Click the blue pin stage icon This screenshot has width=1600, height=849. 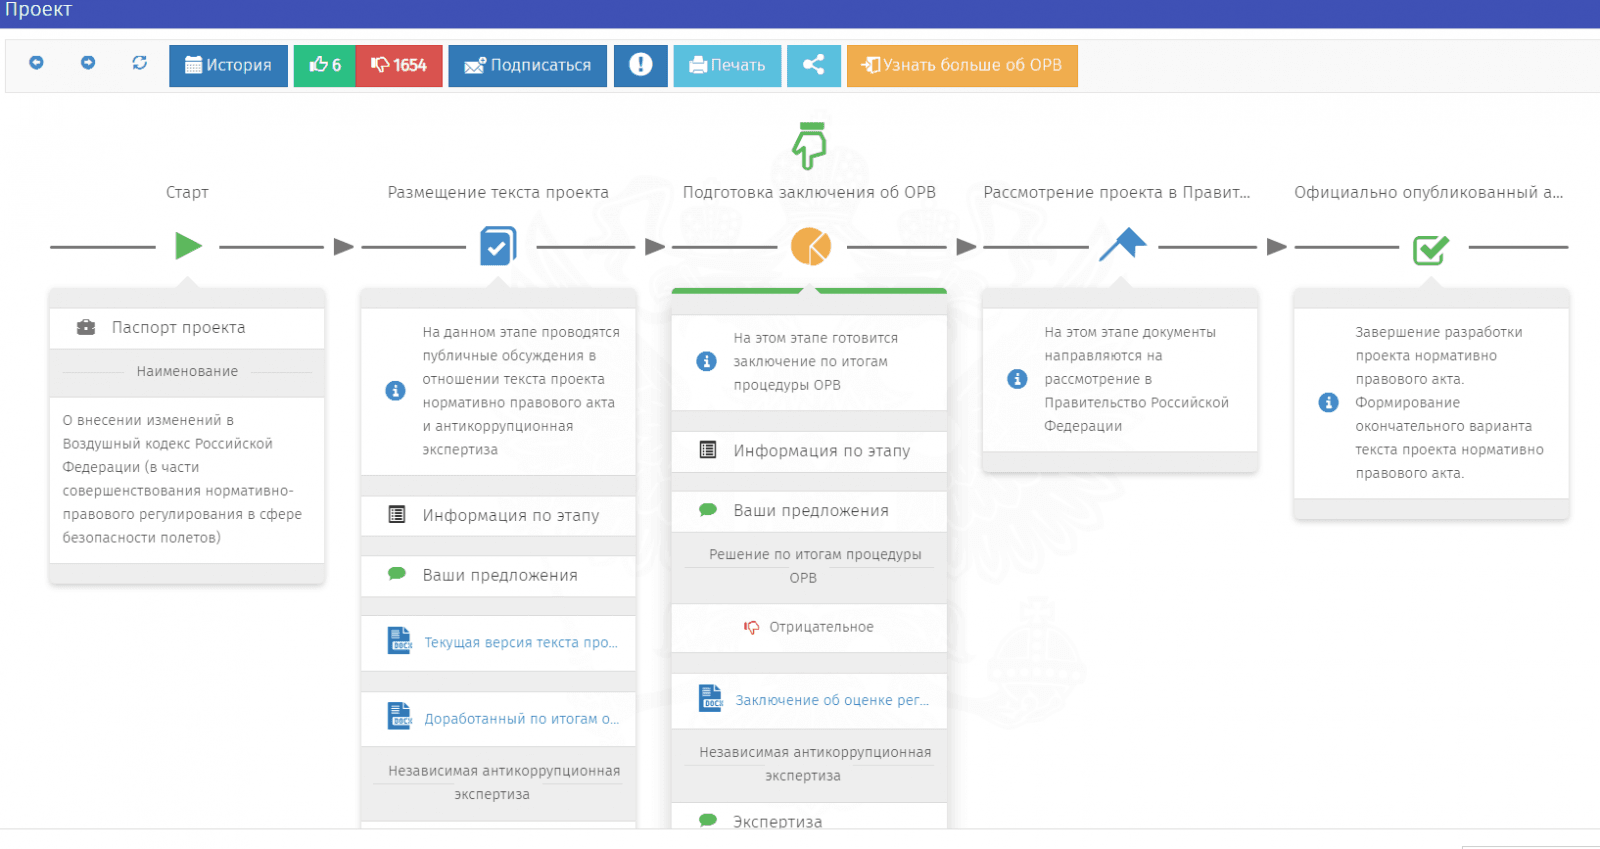coord(1123,244)
